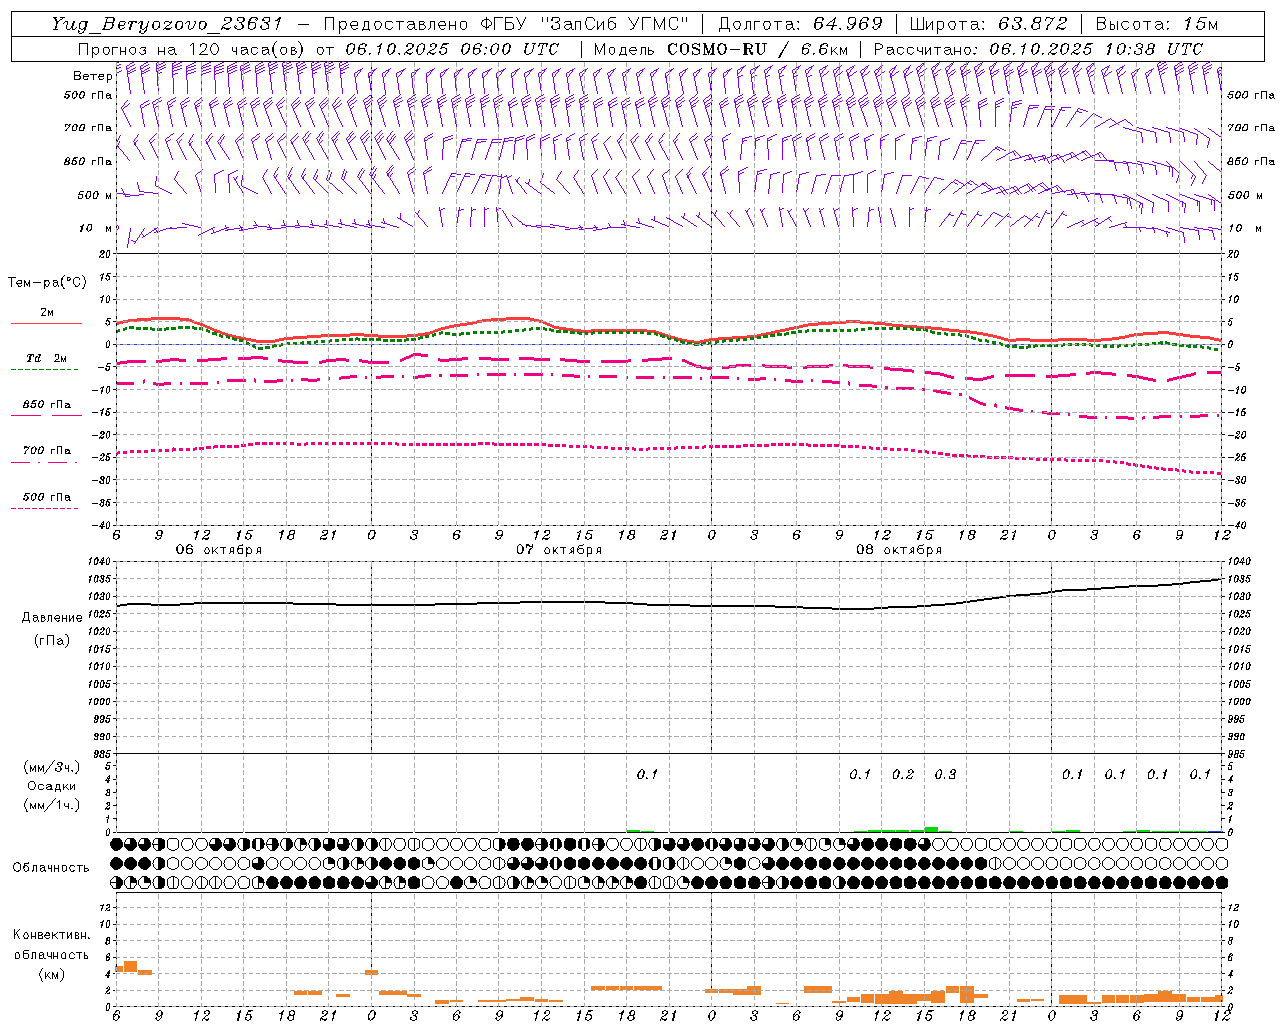1280x1024 pixels.
Task: Select the elevation text Высота: 15м
Action: 1157,24
